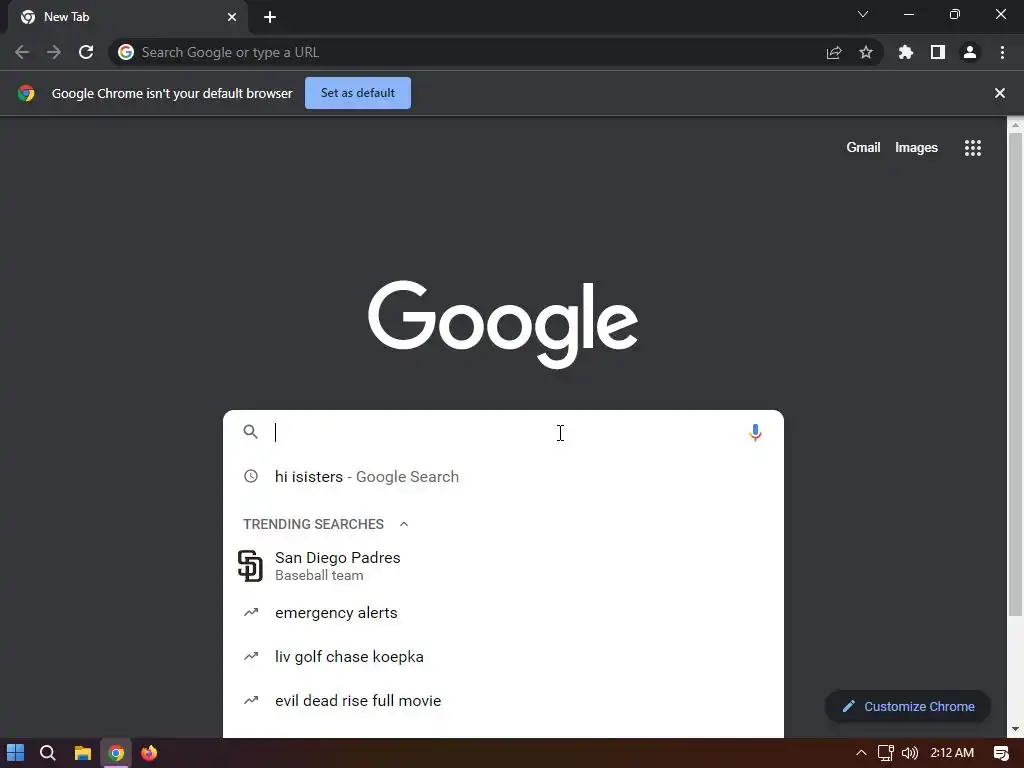Open File Explorer from taskbar
Image resolution: width=1024 pixels, height=768 pixels.
coord(82,753)
